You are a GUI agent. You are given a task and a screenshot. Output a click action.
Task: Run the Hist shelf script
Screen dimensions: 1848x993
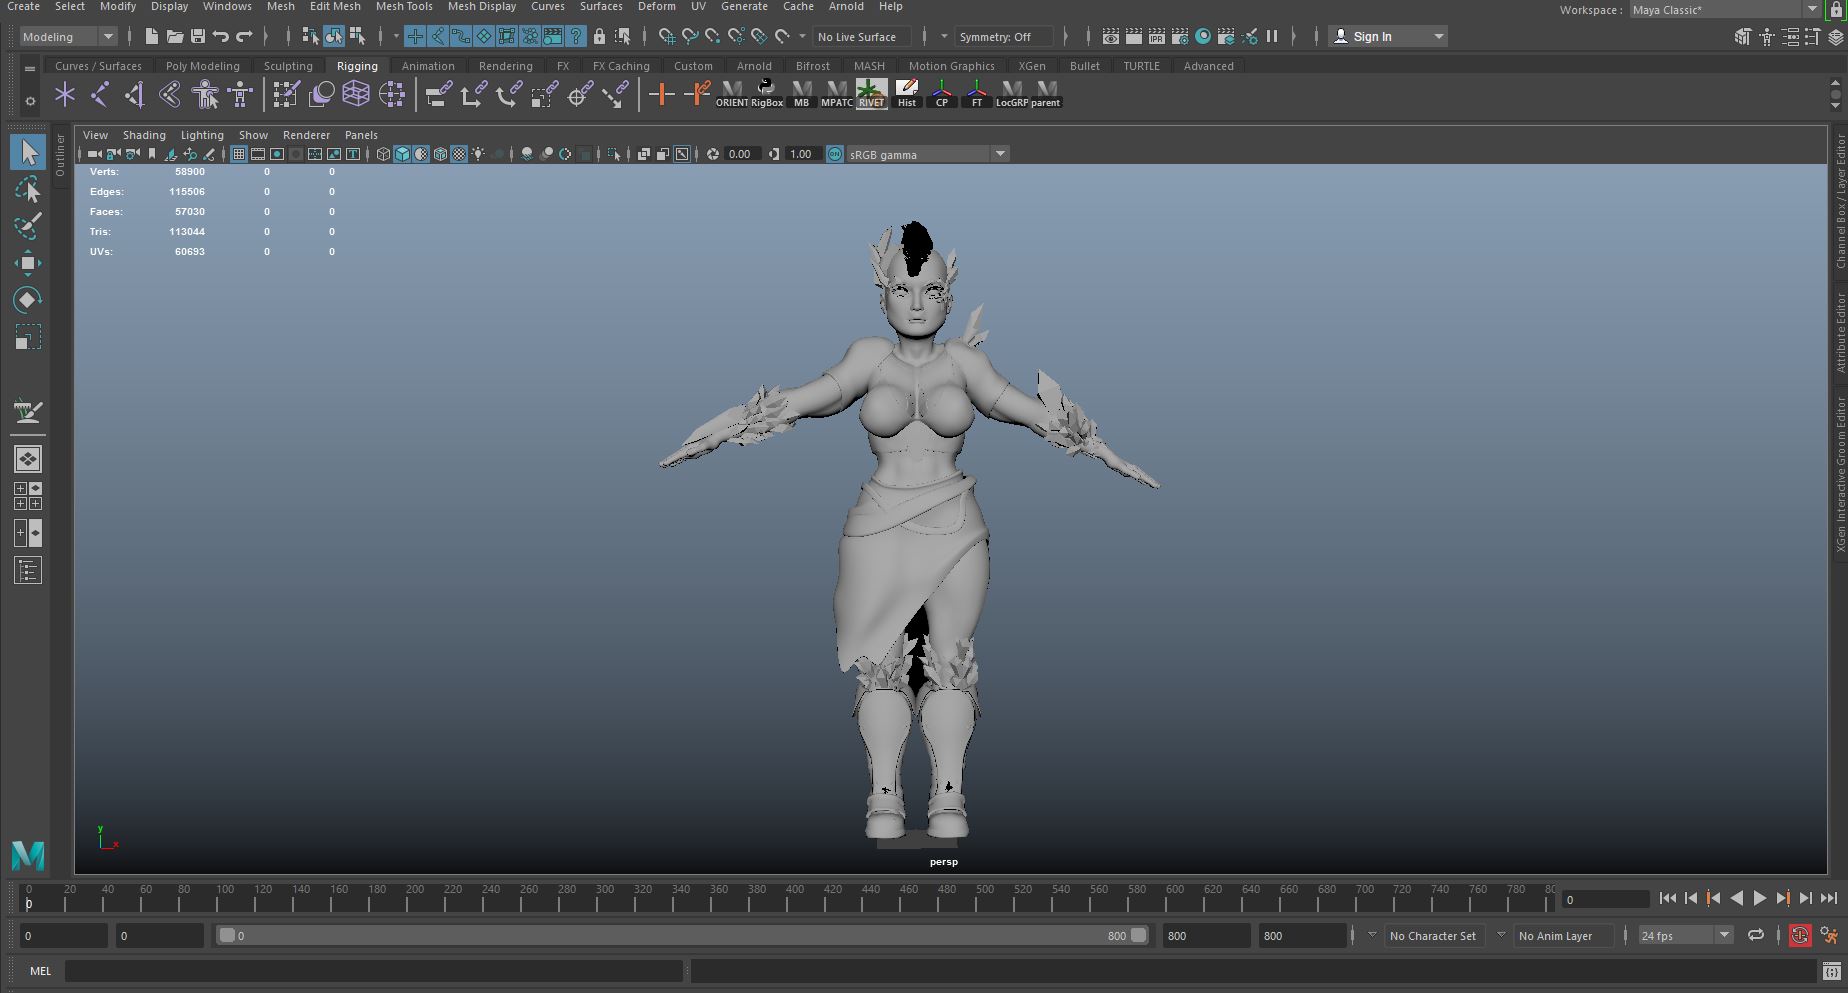(907, 95)
